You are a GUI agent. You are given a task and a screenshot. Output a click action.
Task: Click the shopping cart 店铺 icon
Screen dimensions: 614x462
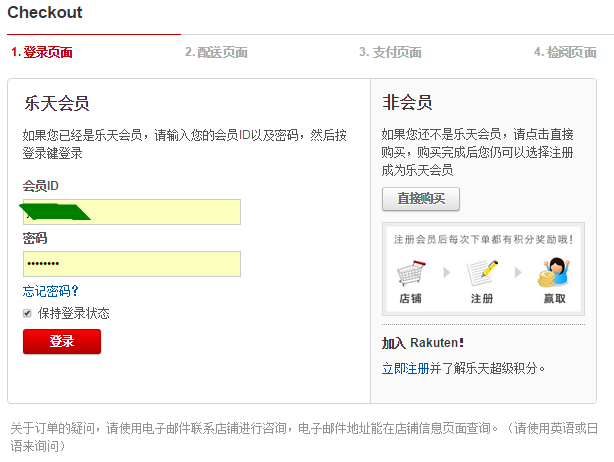point(411,273)
